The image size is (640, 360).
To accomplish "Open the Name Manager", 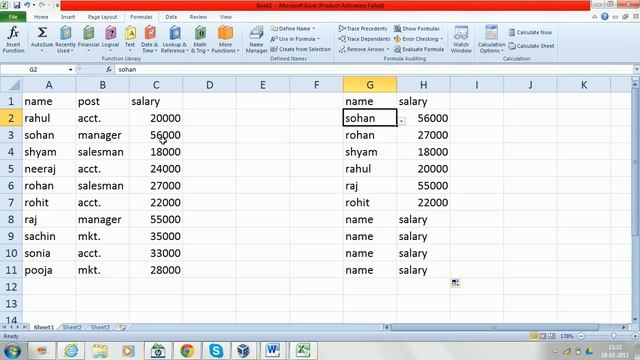I will 256,39.
